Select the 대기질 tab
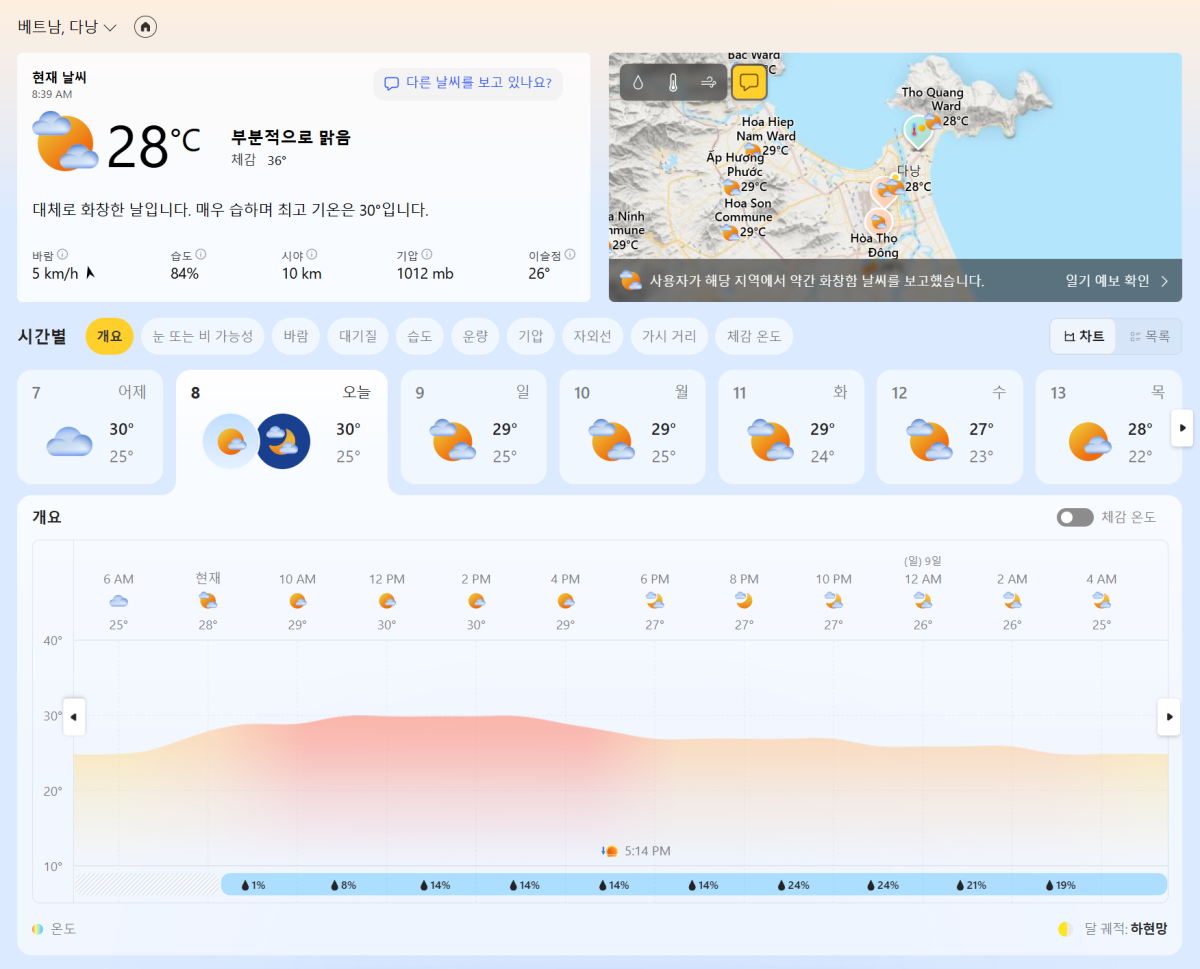Image resolution: width=1200 pixels, height=969 pixels. tap(357, 337)
